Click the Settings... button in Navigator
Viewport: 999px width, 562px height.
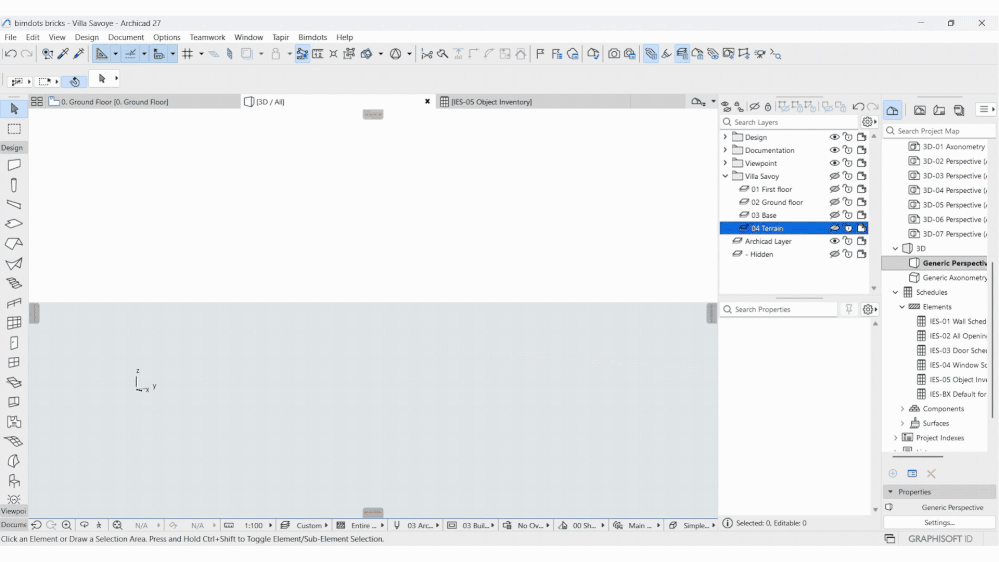(939, 522)
